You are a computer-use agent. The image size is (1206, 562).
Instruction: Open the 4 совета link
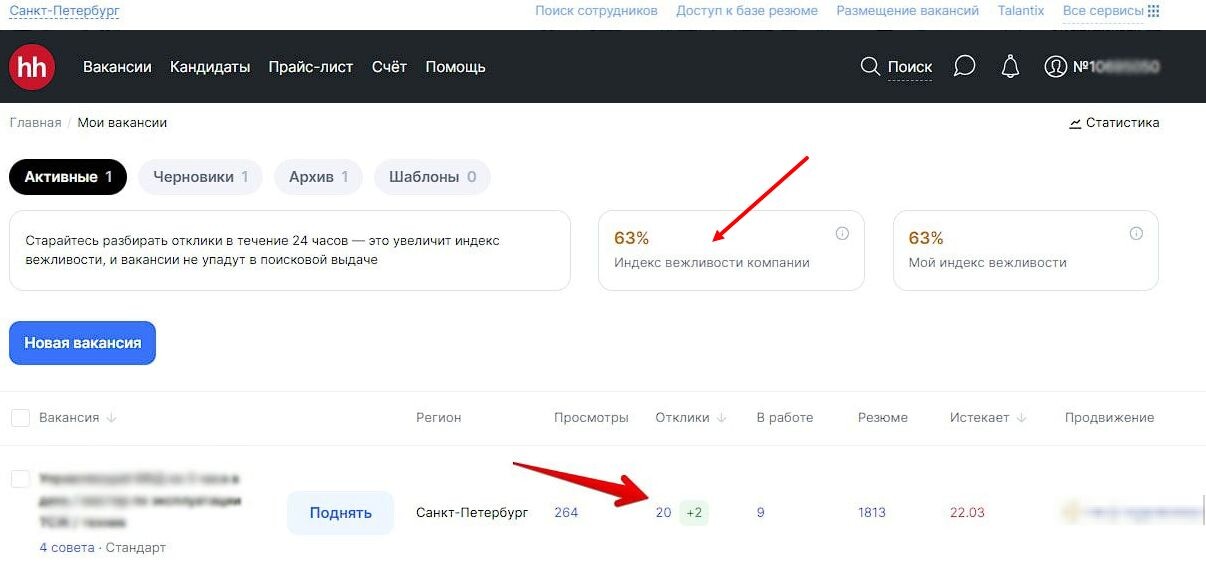pyautogui.click(x=67, y=548)
